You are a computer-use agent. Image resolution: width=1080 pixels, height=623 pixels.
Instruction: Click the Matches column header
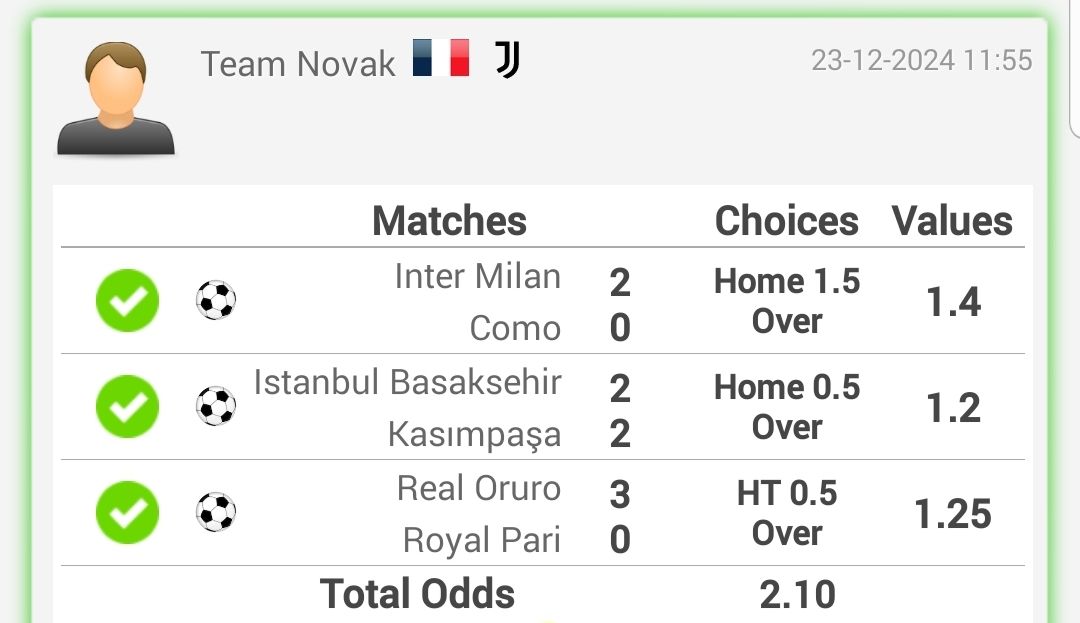449,221
